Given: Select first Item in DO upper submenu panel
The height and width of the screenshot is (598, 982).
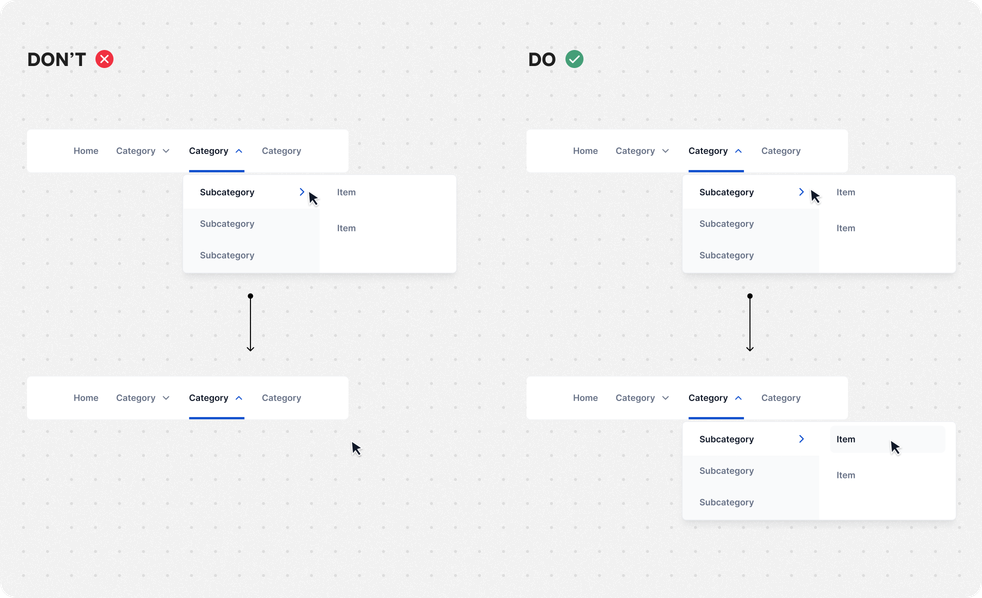Looking at the screenshot, I should (x=846, y=192).
